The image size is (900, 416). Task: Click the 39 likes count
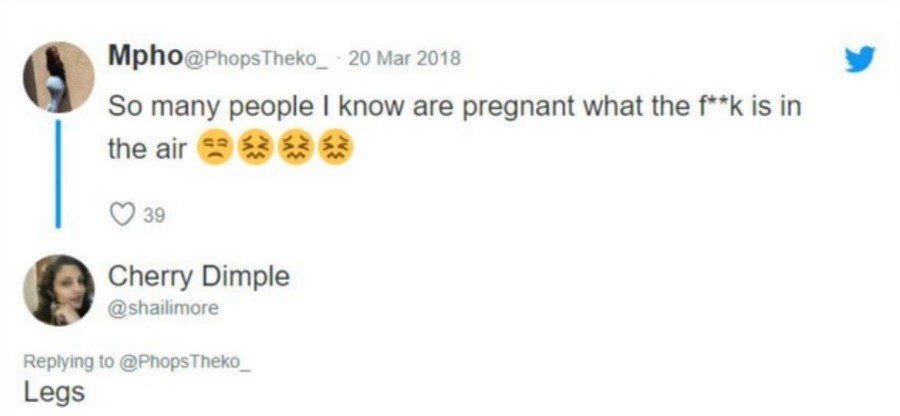(x=153, y=216)
